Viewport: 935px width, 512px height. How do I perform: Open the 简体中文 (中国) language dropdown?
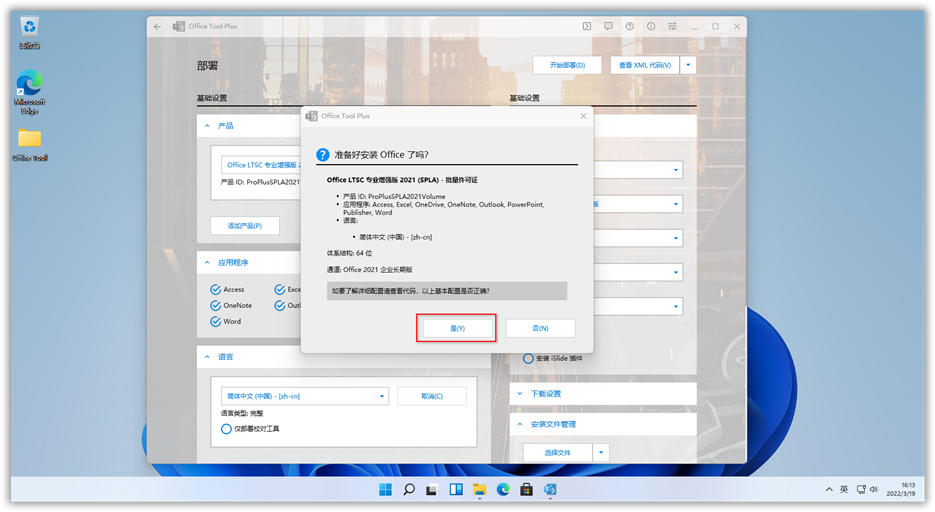pos(305,396)
